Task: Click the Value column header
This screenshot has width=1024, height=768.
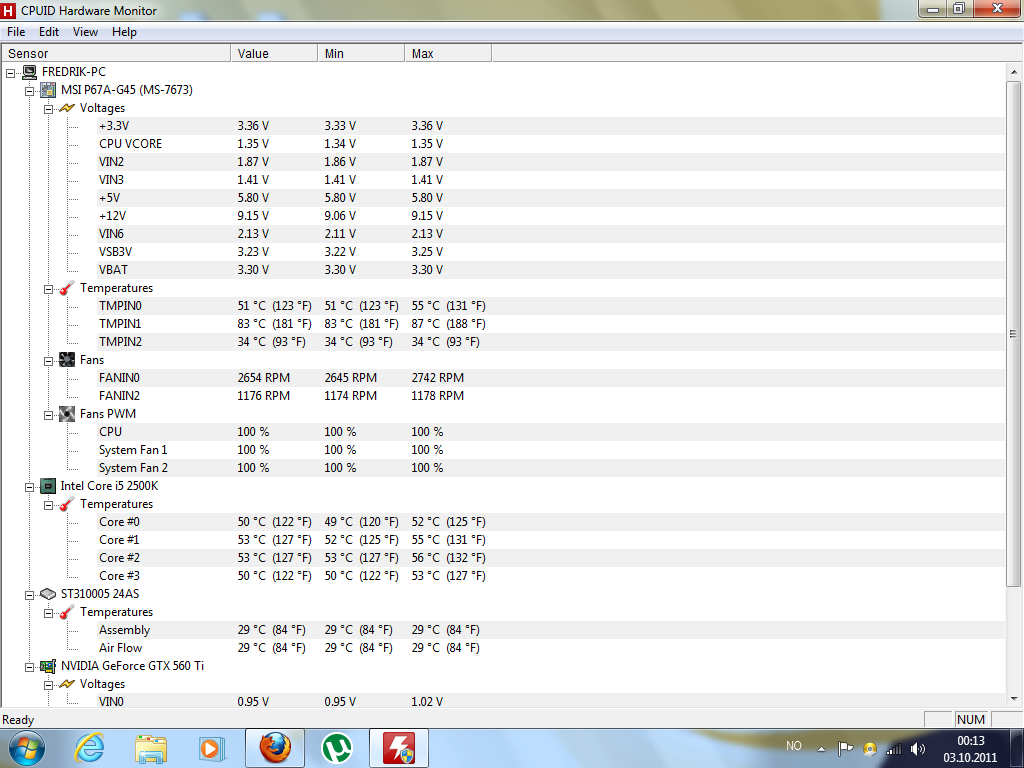Action: (x=274, y=54)
